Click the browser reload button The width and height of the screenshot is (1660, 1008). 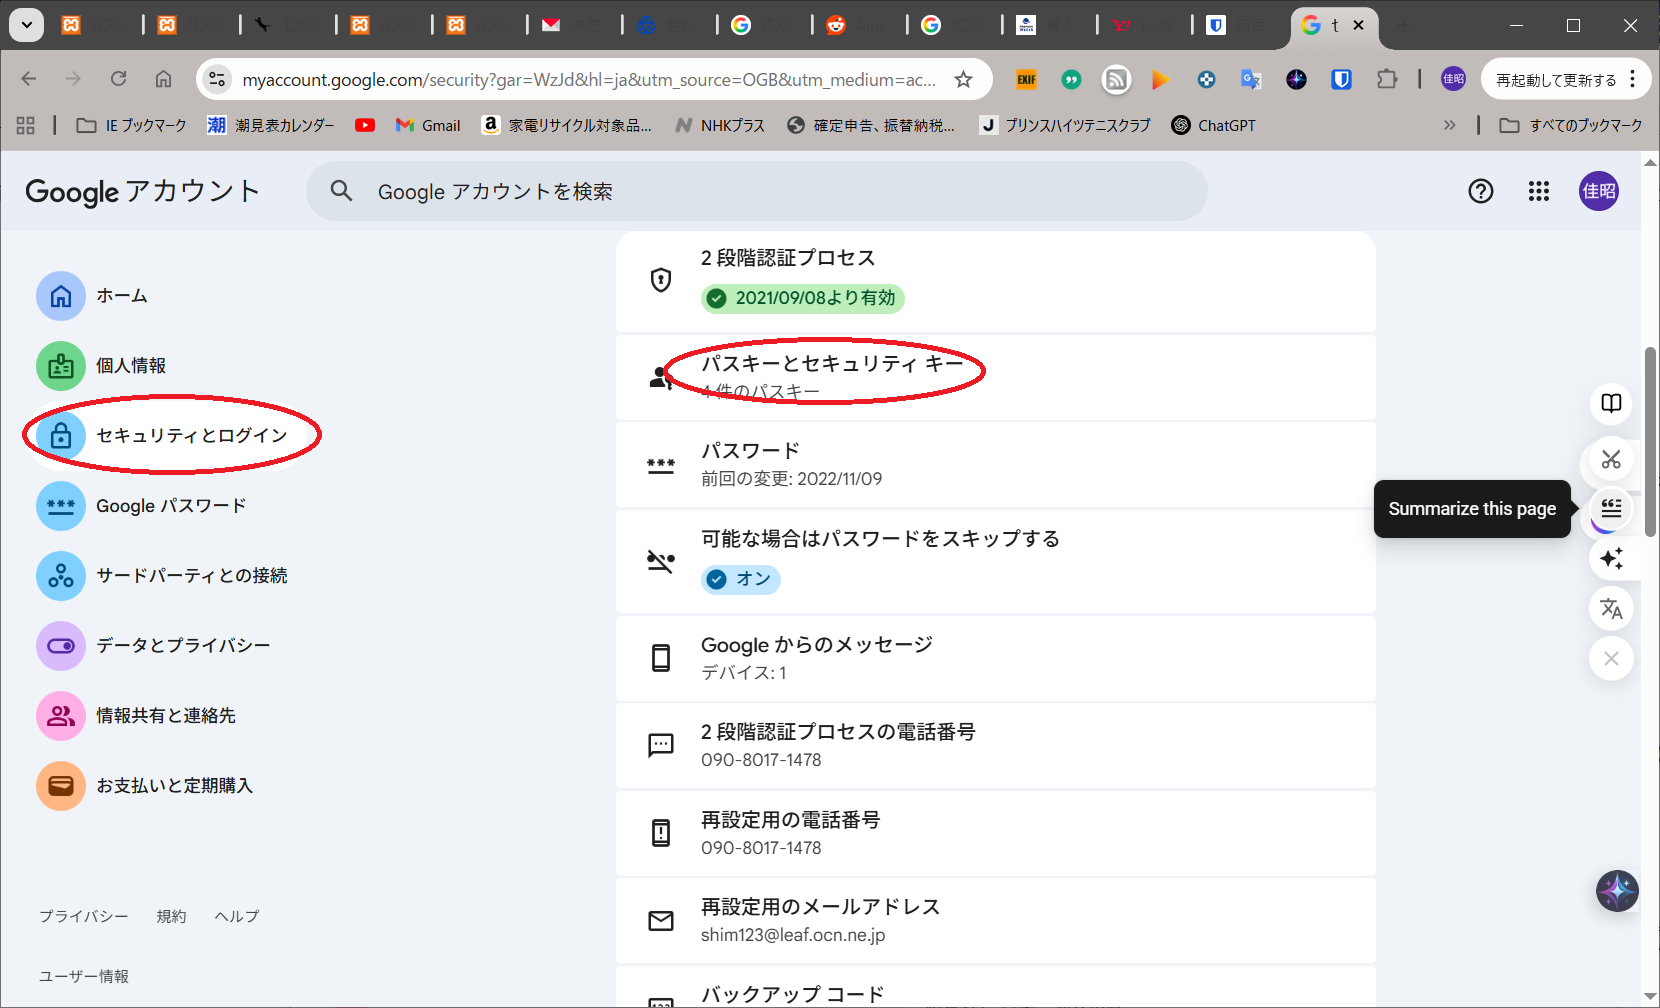118,80
